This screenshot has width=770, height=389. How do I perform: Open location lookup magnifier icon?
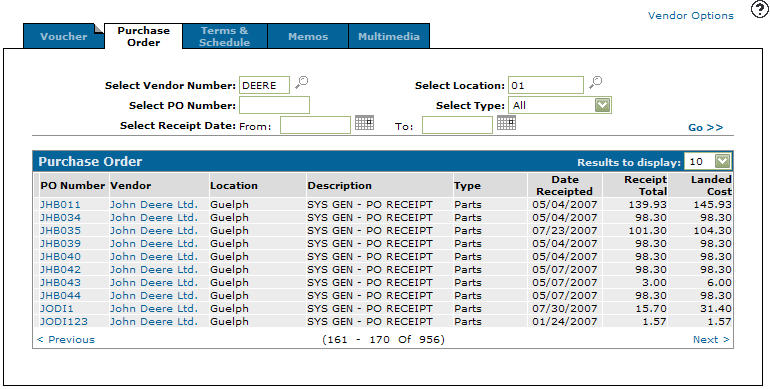(x=595, y=83)
